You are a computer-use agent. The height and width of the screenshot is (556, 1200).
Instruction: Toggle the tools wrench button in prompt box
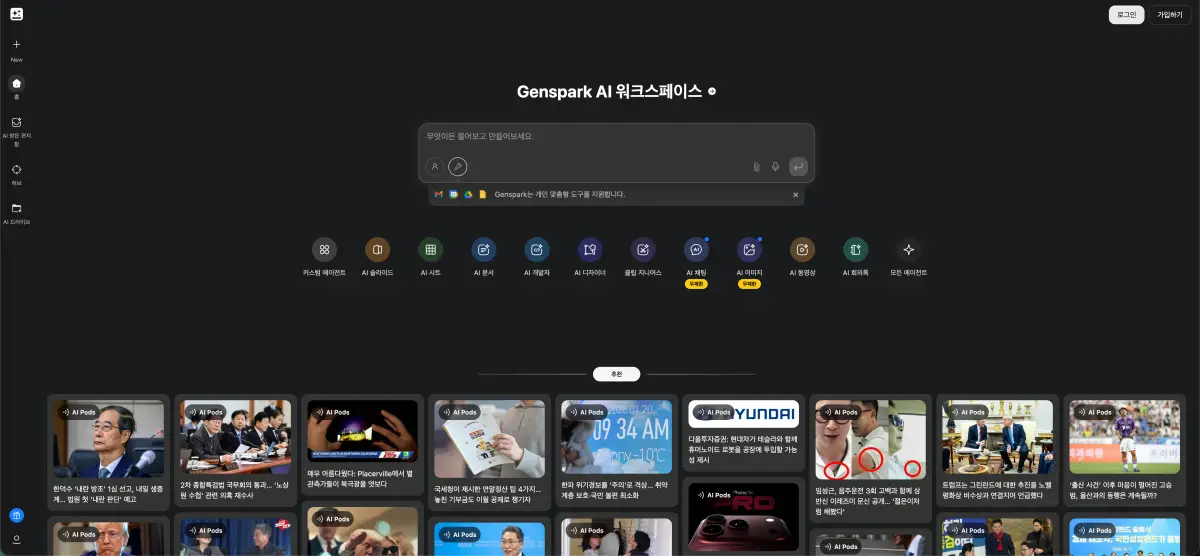click(458, 167)
